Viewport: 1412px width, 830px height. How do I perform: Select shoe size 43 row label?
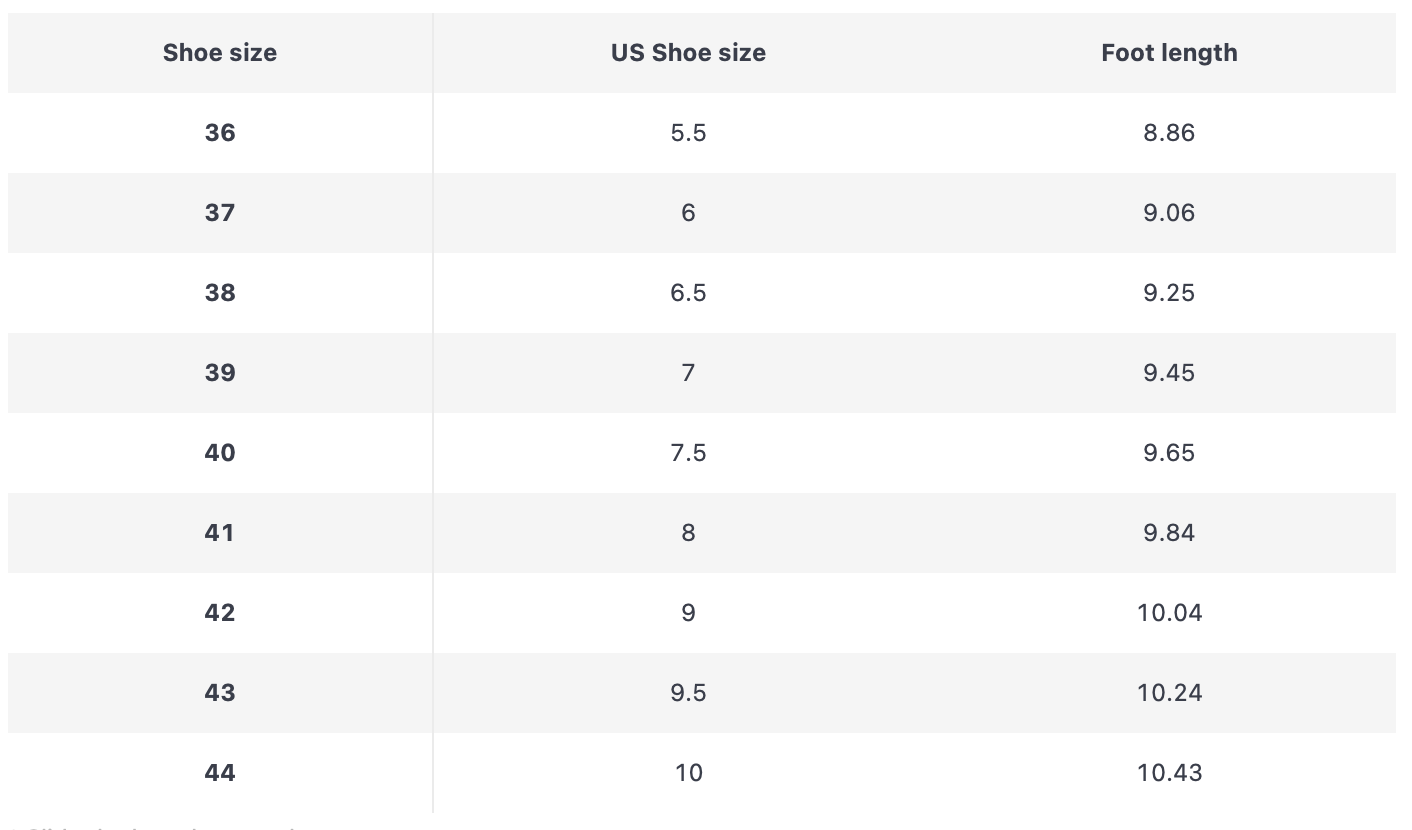(x=220, y=693)
